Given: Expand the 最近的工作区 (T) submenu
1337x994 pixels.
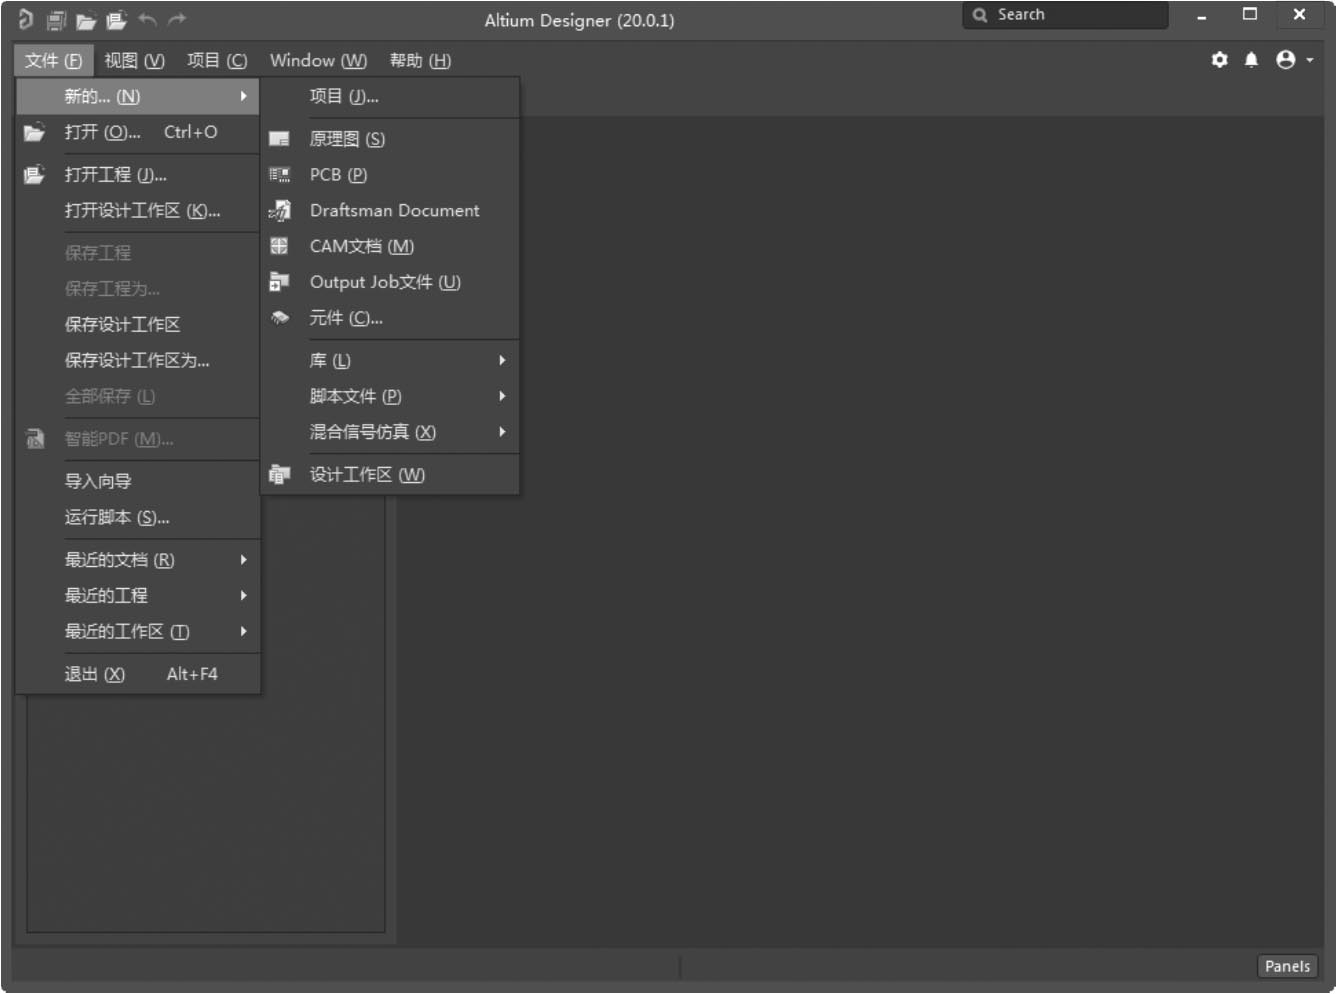Looking at the screenshot, I should 138,632.
